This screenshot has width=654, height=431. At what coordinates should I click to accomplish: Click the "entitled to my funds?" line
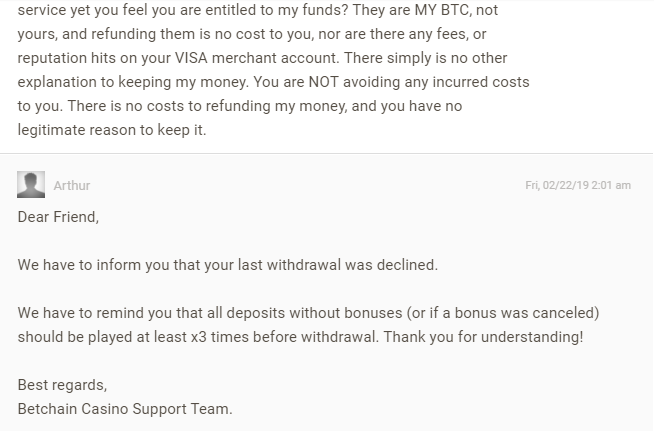pos(258,10)
